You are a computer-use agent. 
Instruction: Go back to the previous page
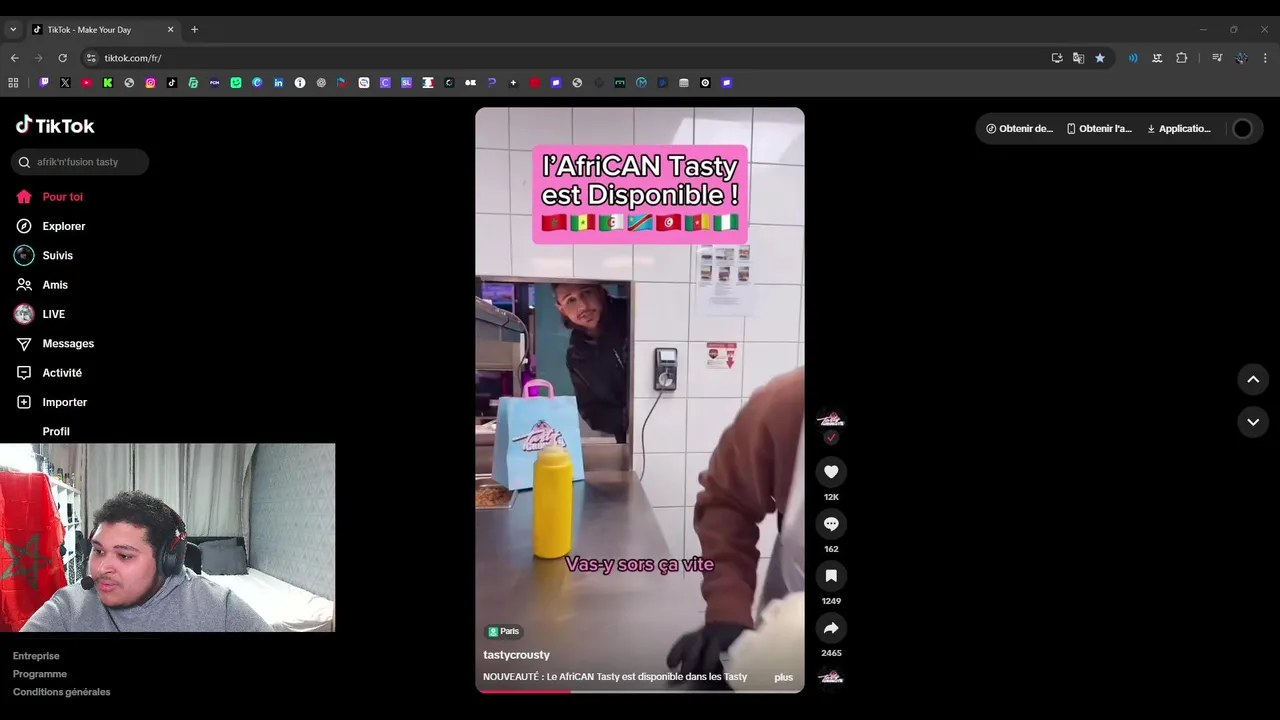tap(15, 58)
